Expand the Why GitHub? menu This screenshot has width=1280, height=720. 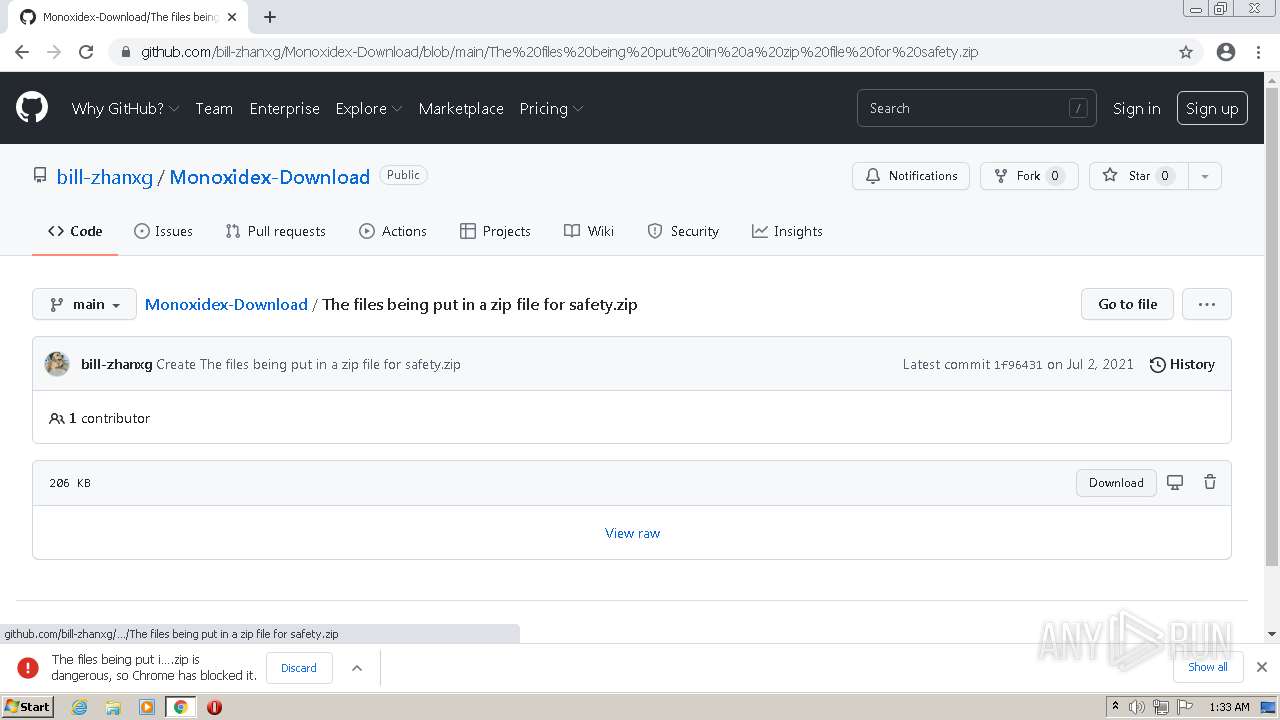pos(125,108)
